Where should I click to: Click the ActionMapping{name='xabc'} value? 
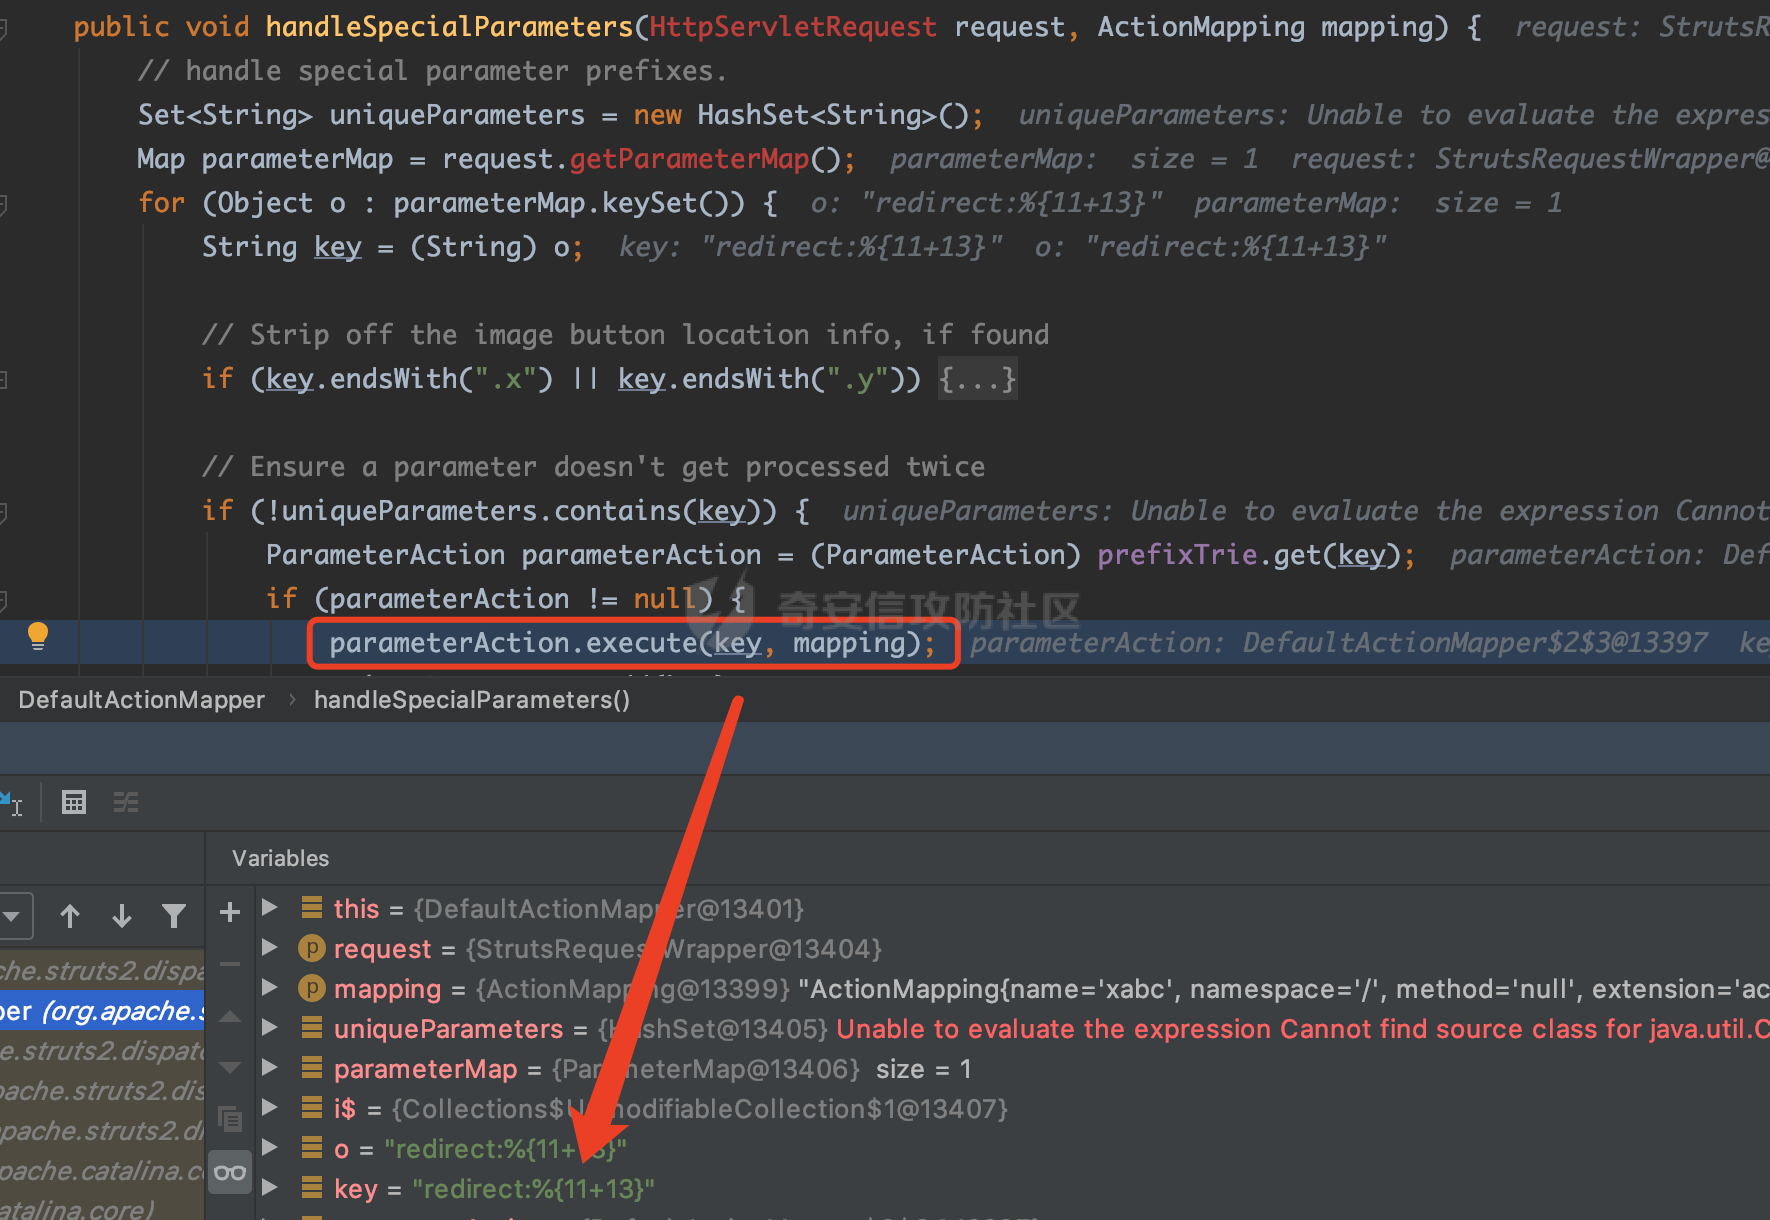click(x=1283, y=989)
